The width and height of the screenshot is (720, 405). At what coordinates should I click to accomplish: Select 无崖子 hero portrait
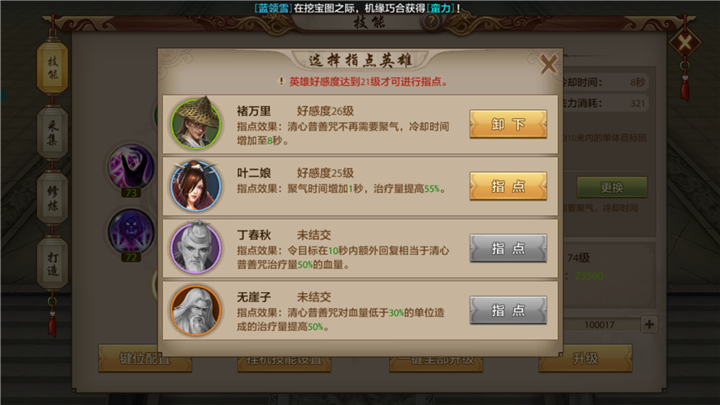point(196,310)
